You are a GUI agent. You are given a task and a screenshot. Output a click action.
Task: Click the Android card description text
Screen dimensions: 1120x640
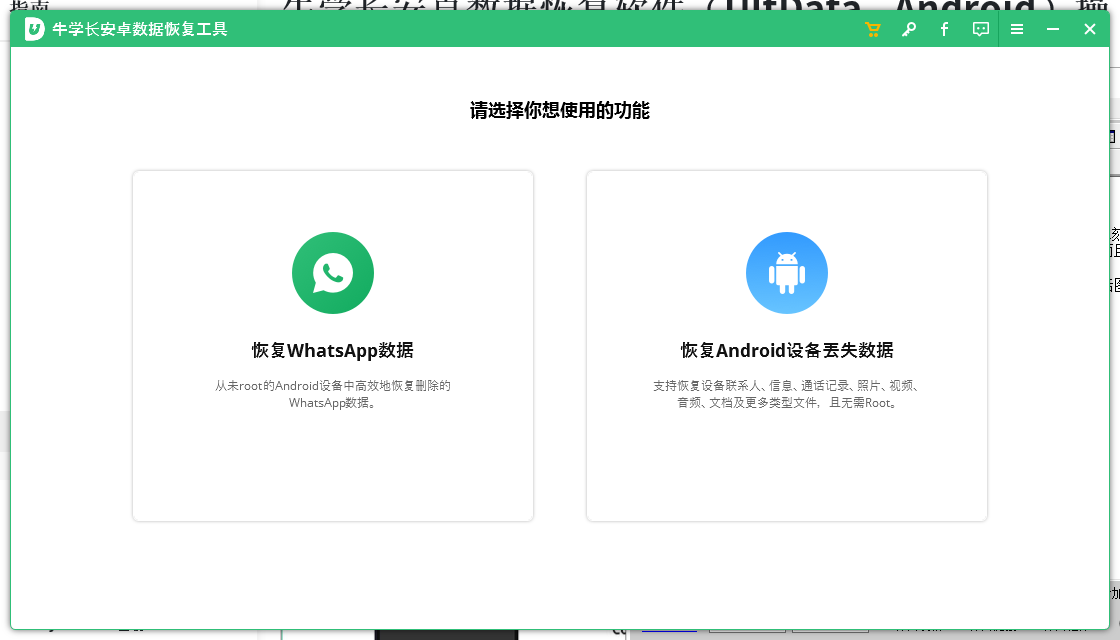click(786, 394)
